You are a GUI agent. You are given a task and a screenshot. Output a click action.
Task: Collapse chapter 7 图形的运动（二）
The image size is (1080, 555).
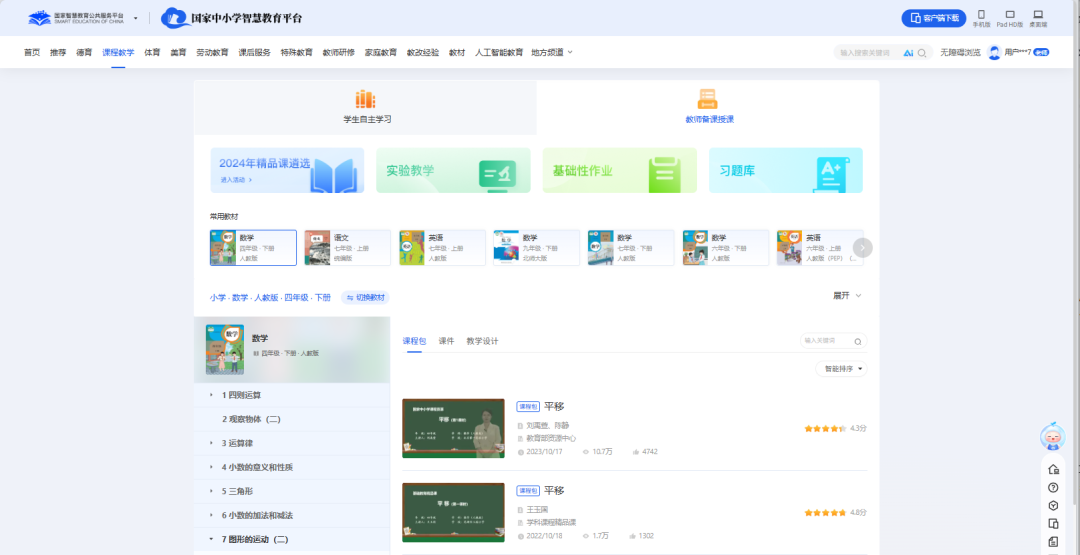[292, 540]
